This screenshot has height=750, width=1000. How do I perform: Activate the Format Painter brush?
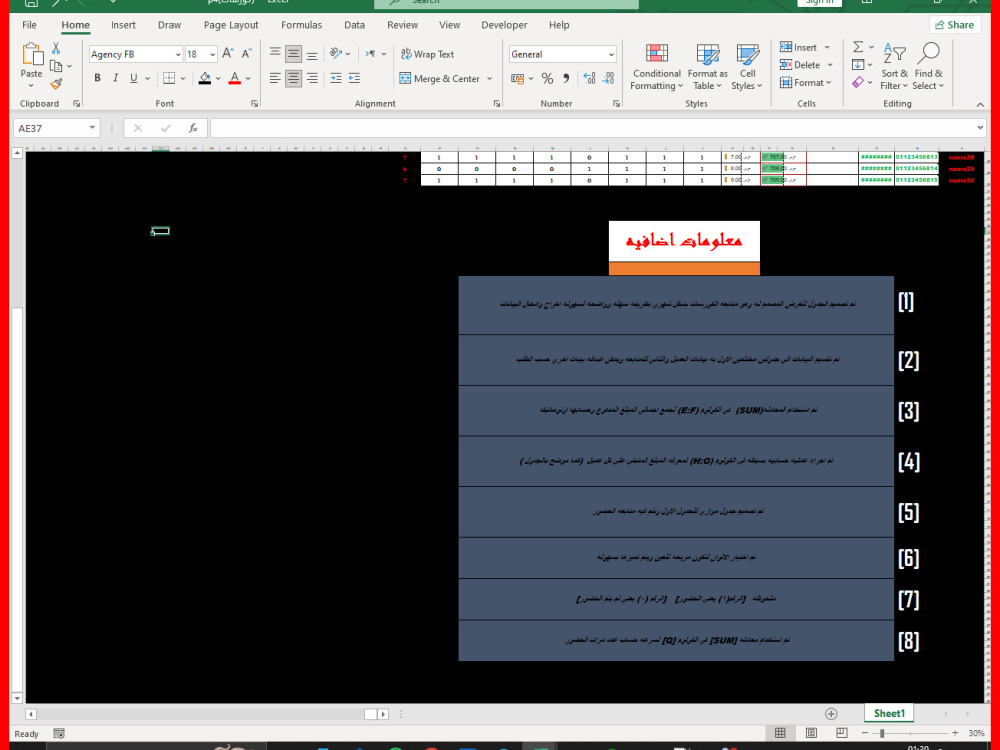(x=56, y=84)
